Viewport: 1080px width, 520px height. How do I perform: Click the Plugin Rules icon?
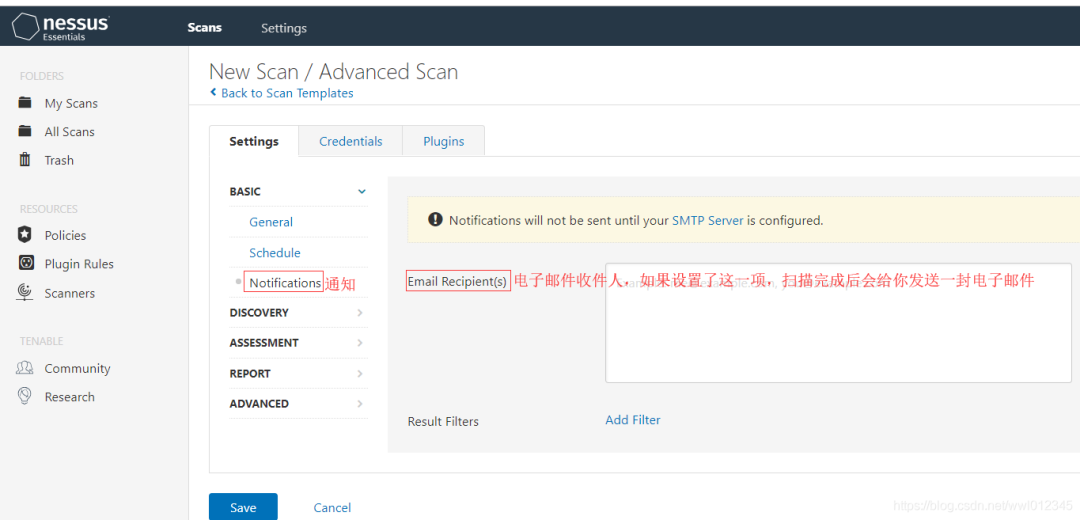click(x=25, y=263)
